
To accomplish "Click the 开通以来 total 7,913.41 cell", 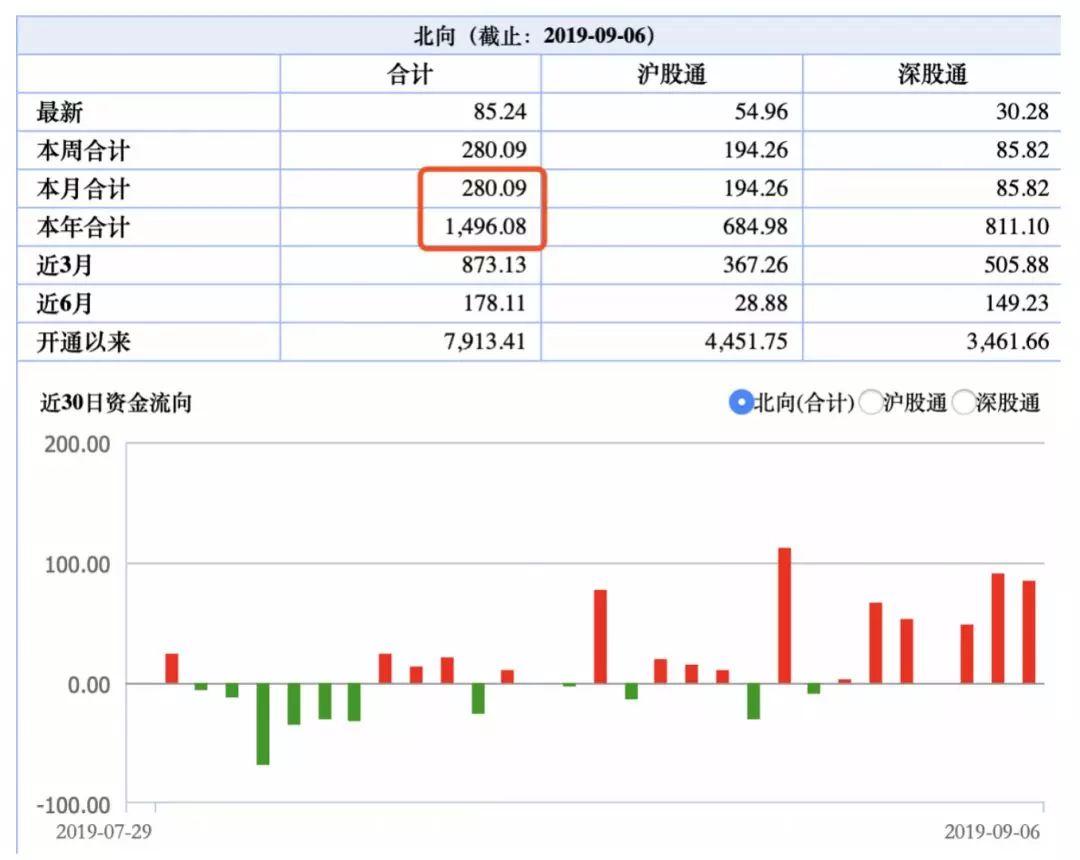I will [x=485, y=342].
